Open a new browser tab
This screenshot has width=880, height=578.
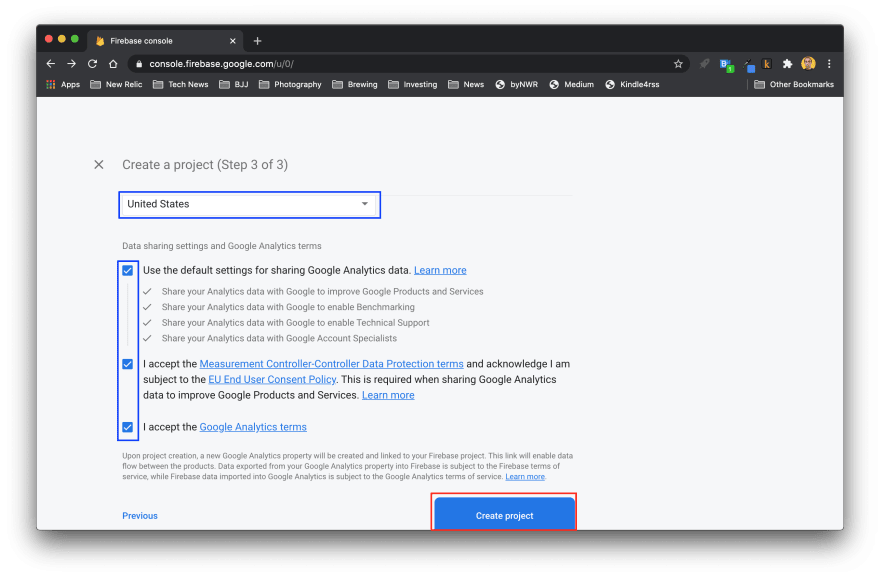point(257,41)
